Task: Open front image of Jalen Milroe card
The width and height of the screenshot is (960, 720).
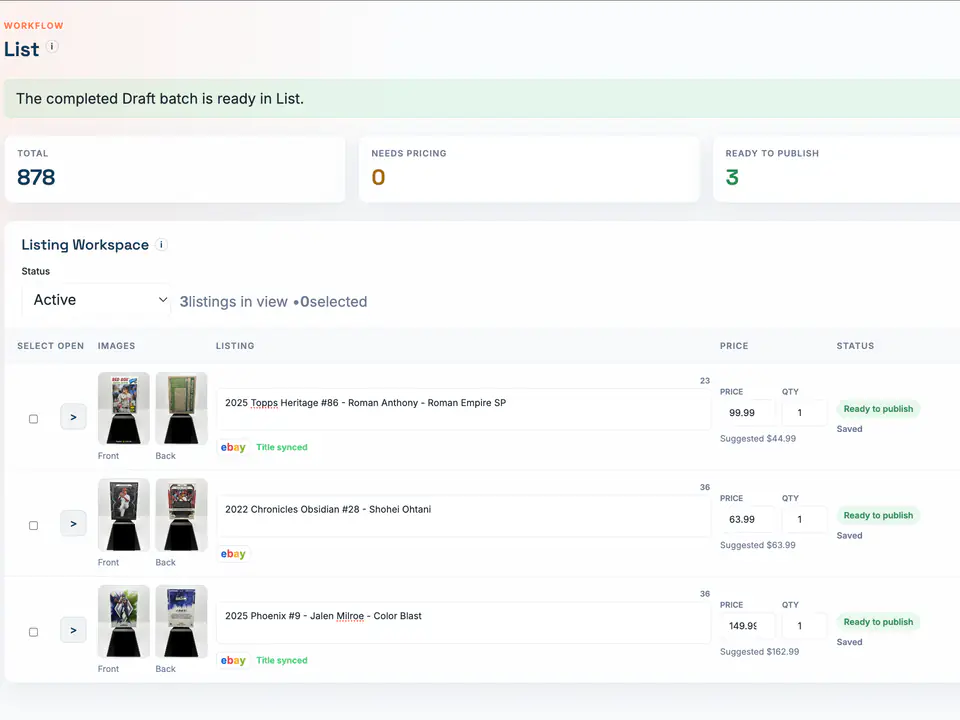Action: point(124,621)
